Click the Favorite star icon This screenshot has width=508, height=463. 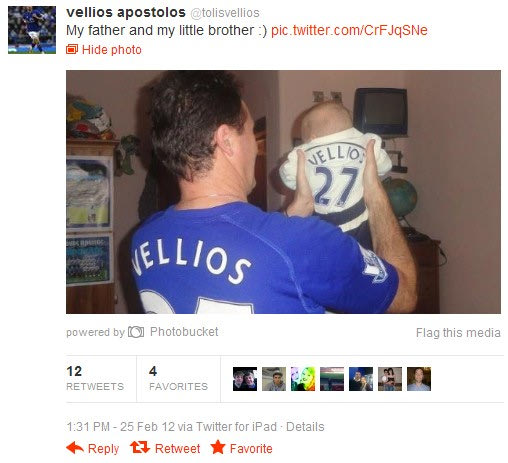click(x=218, y=447)
